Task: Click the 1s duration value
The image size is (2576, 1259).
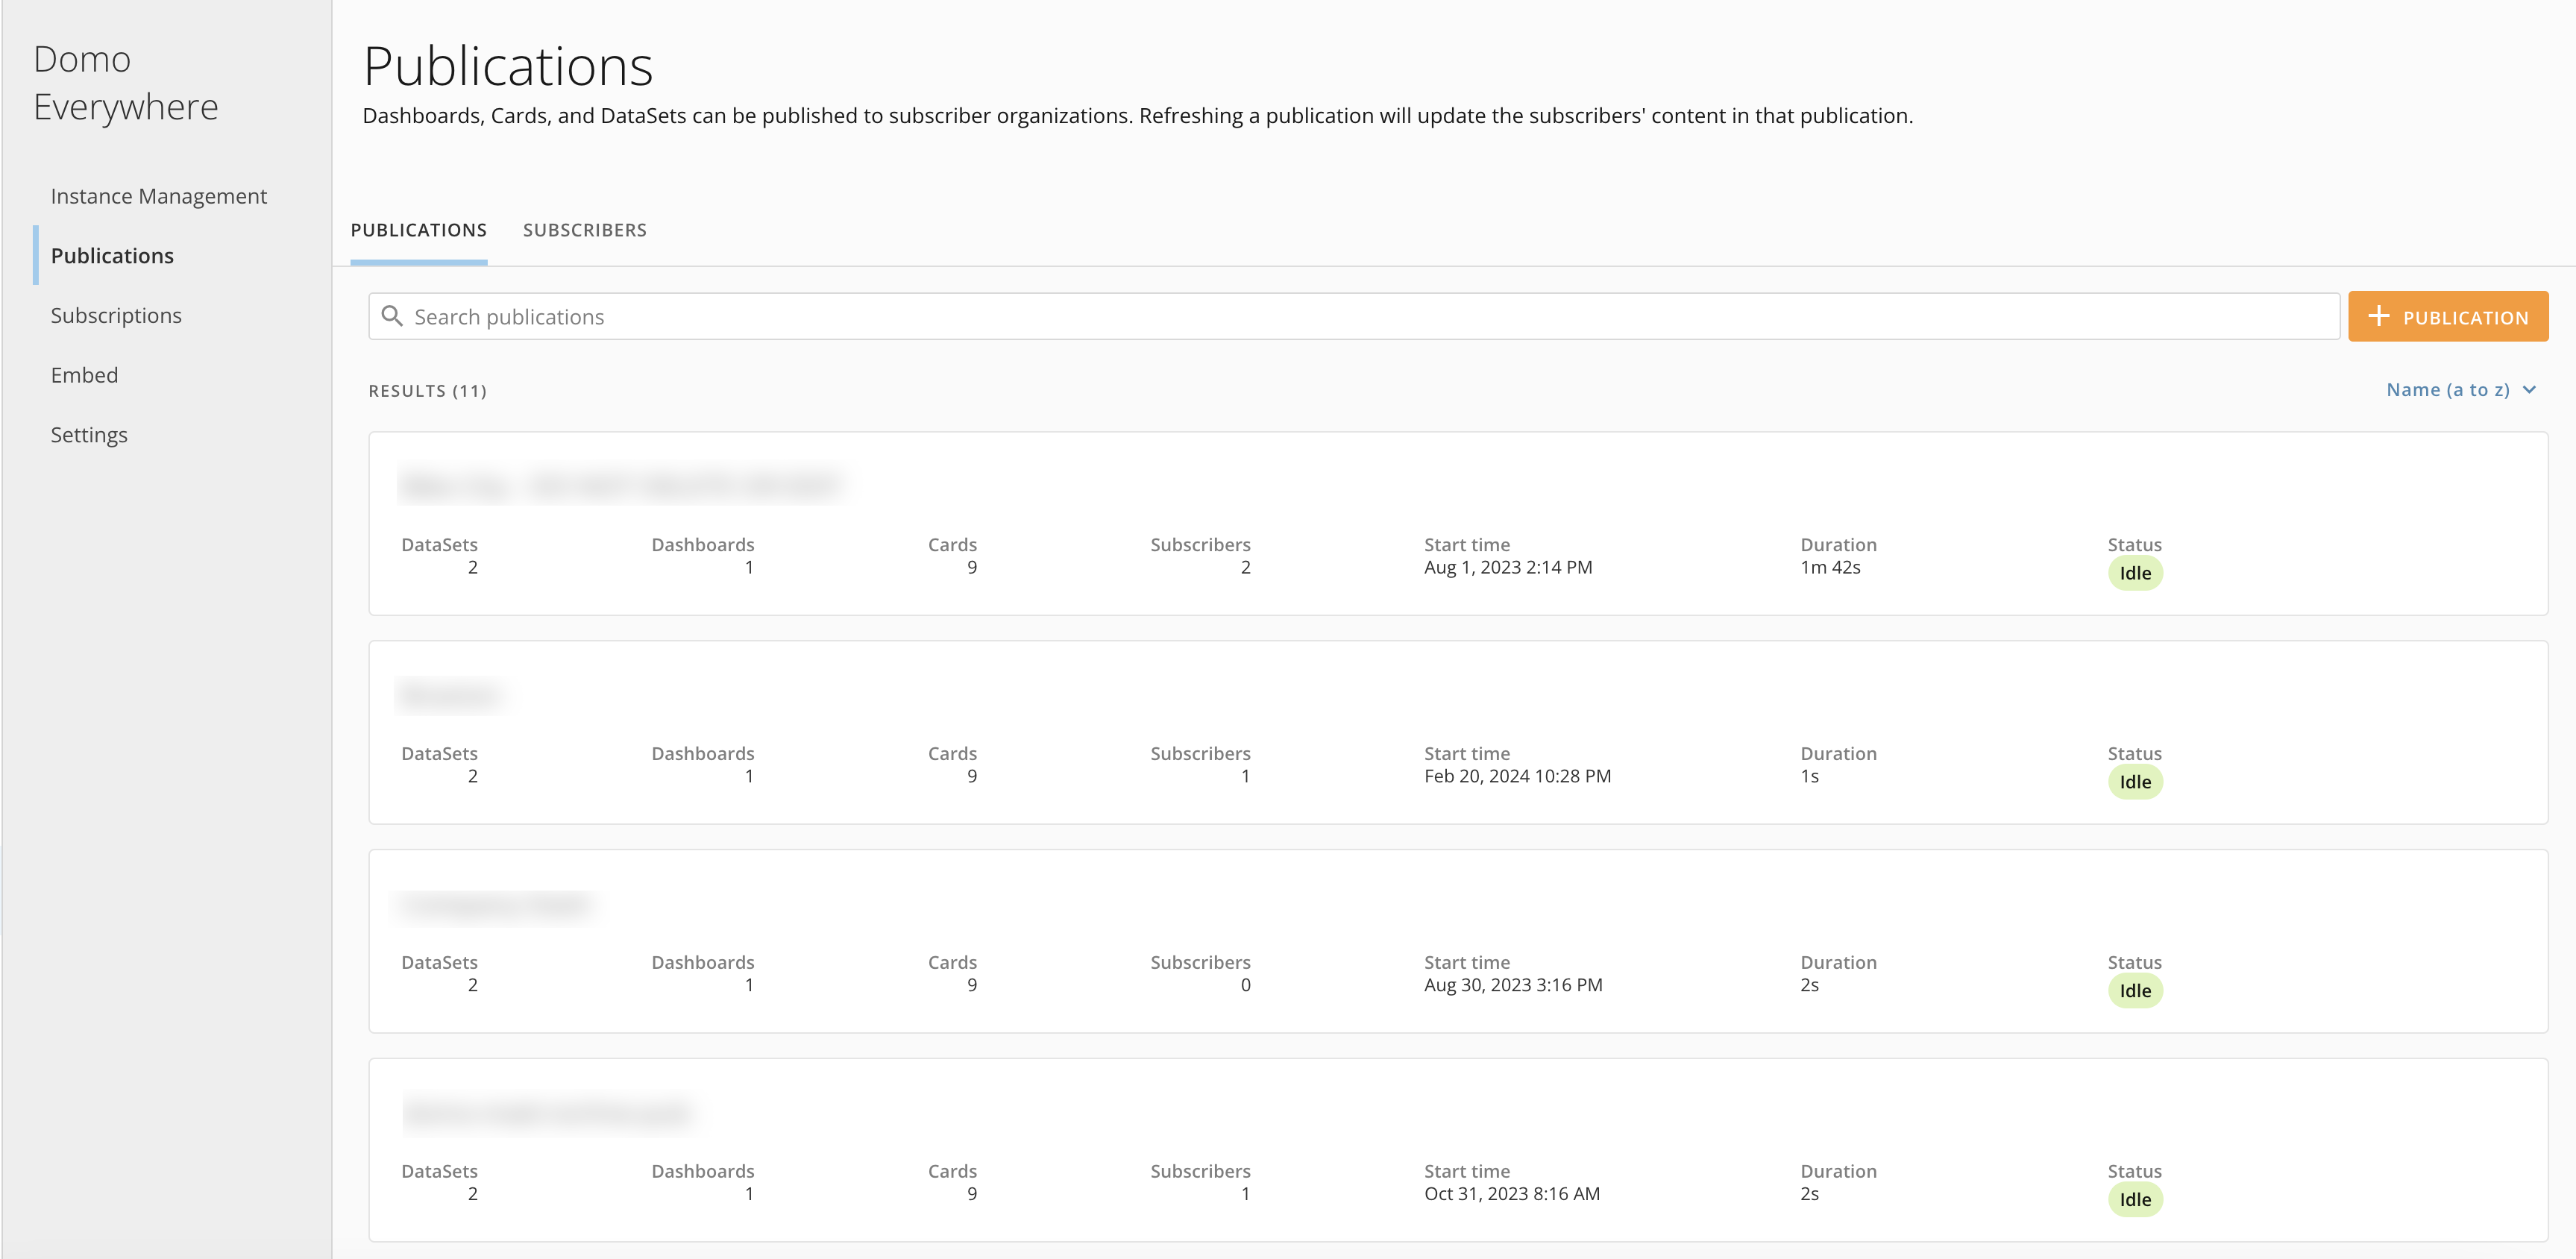Action: tap(1809, 777)
